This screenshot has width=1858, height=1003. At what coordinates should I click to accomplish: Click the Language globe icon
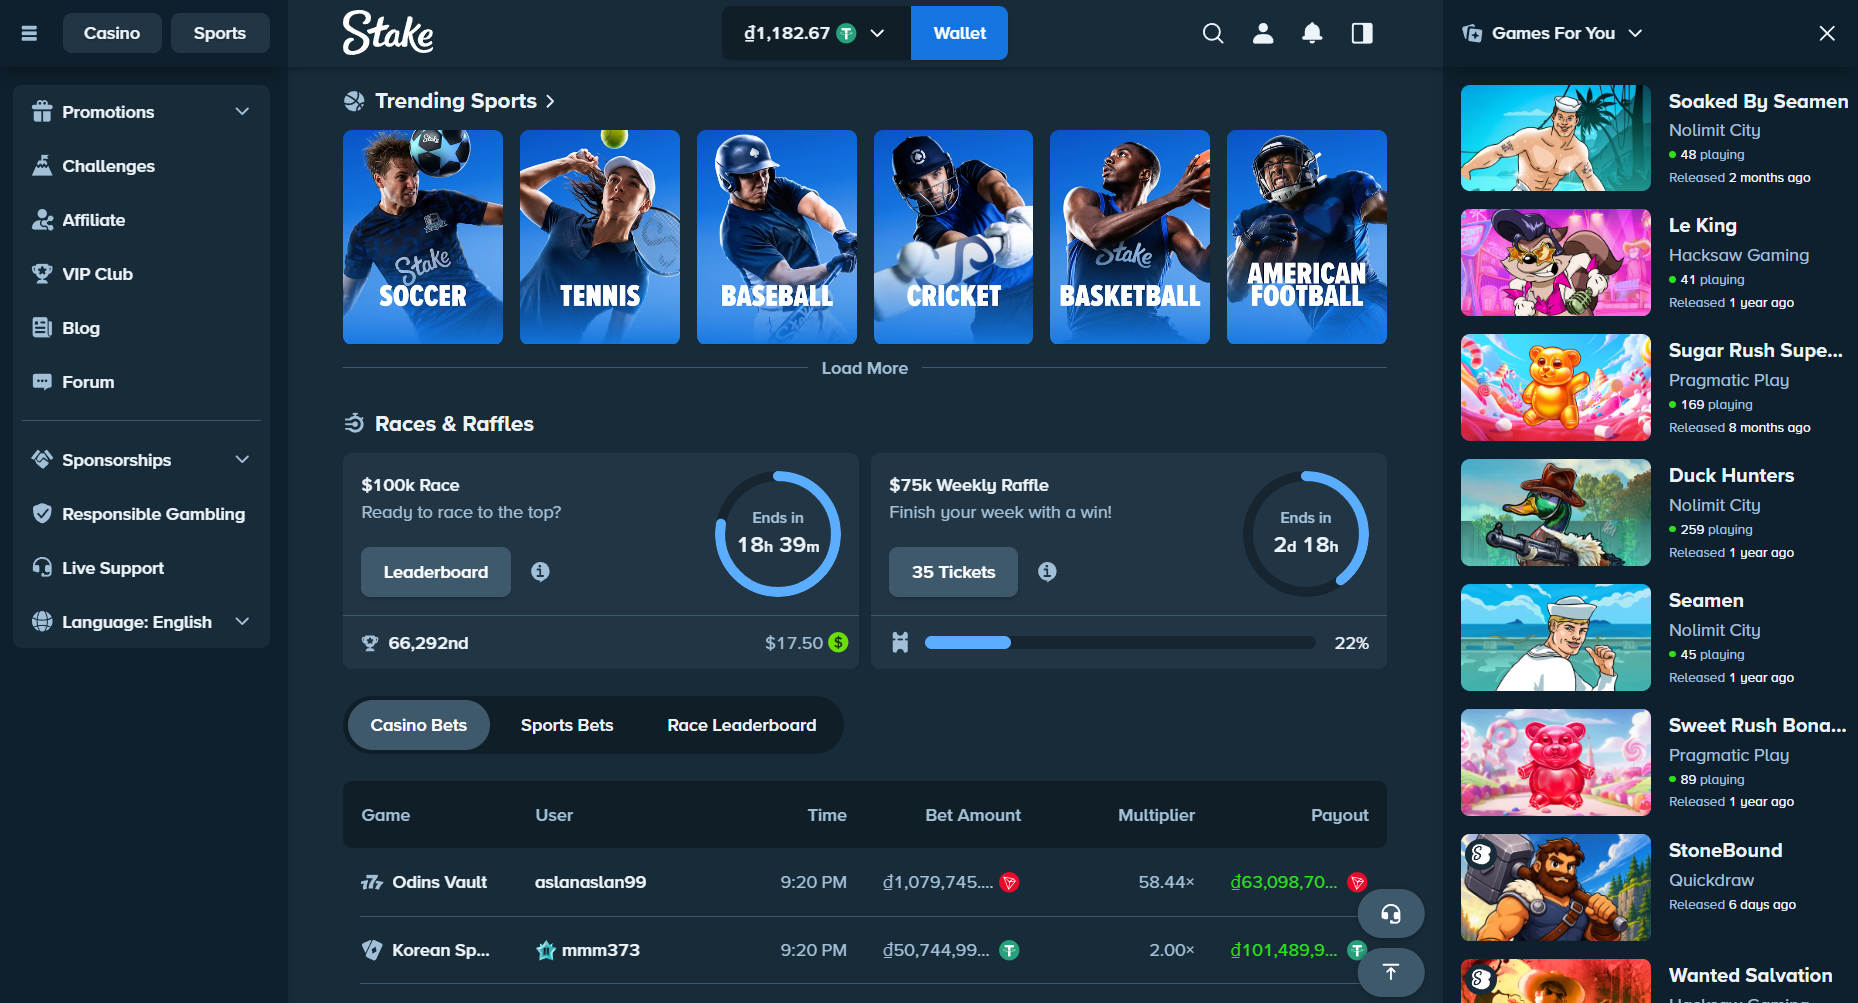[x=42, y=621]
